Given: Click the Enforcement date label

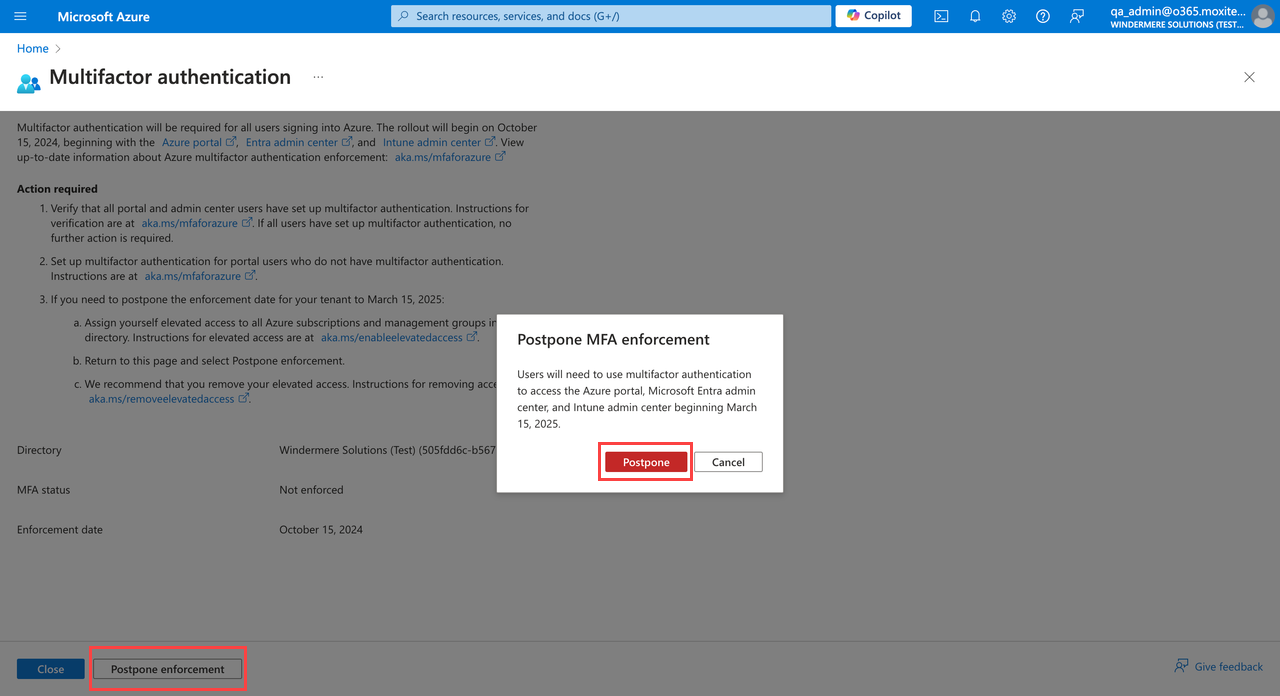Looking at the screenshot, I should [x=60, y=530].
